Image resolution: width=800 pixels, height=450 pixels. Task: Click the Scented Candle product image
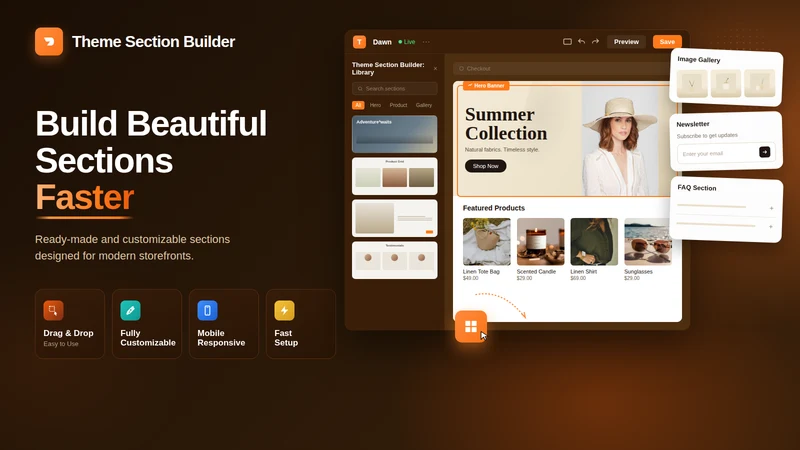click(x=540, y=242)
